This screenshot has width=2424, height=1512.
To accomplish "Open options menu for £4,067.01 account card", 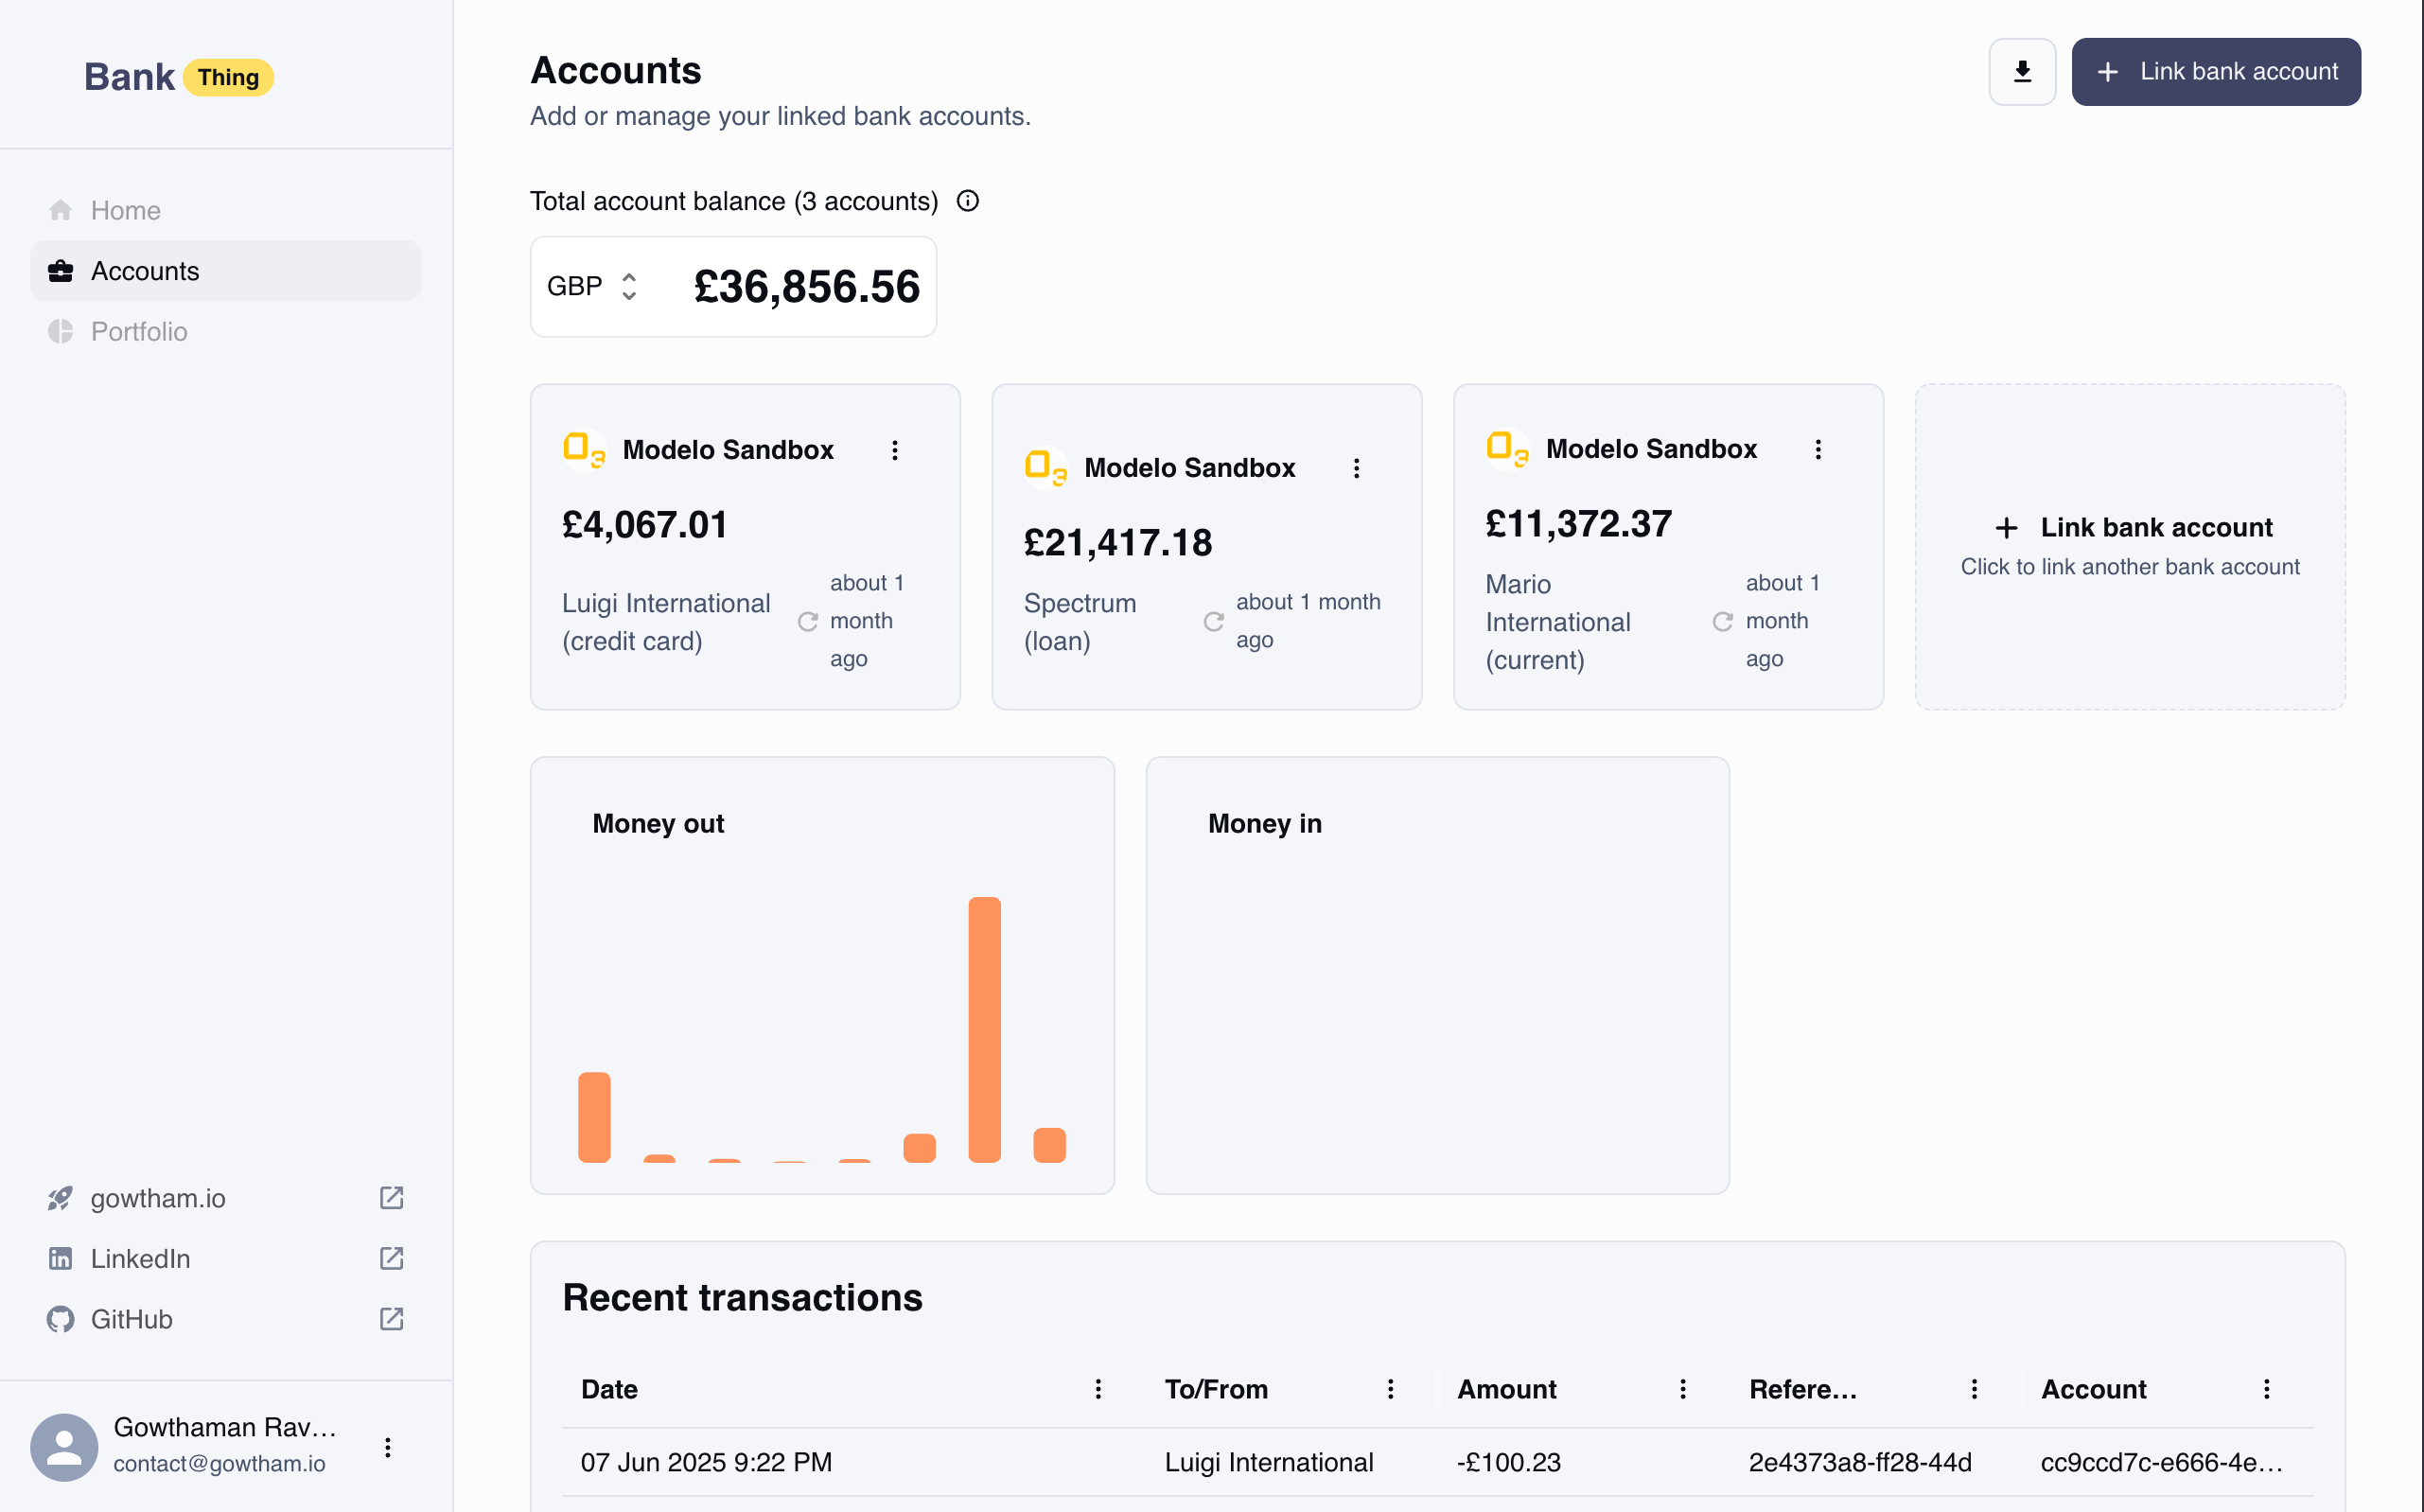I will tap(894, 450).
